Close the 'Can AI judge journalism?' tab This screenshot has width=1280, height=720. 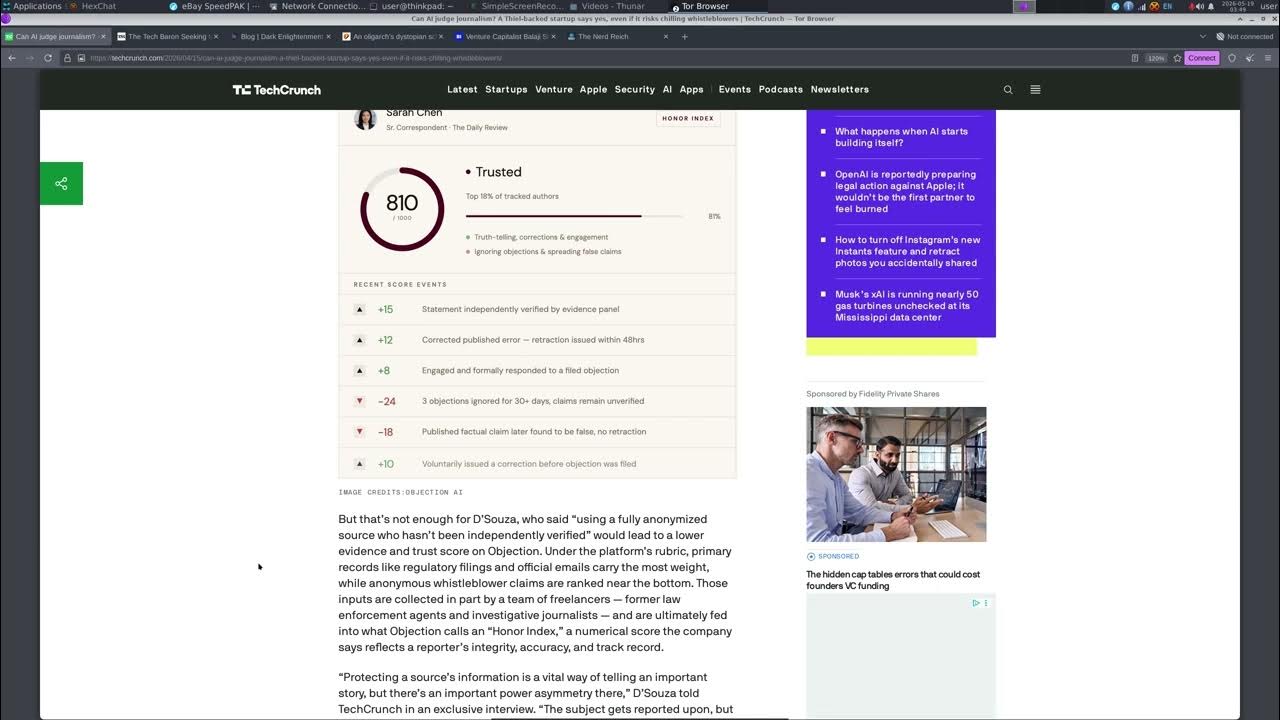point(102,37)
